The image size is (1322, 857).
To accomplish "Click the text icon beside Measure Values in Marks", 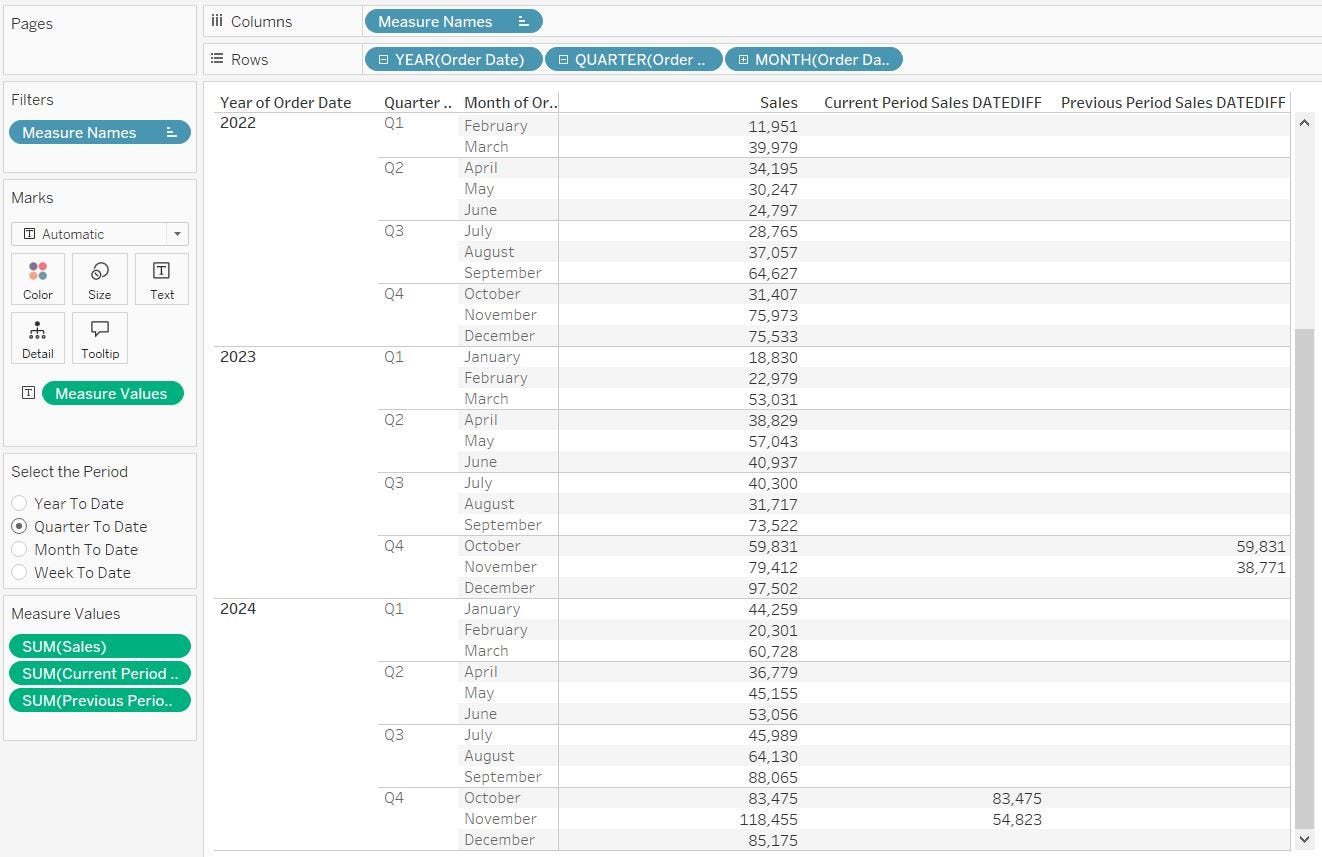I will coord(28,393).
